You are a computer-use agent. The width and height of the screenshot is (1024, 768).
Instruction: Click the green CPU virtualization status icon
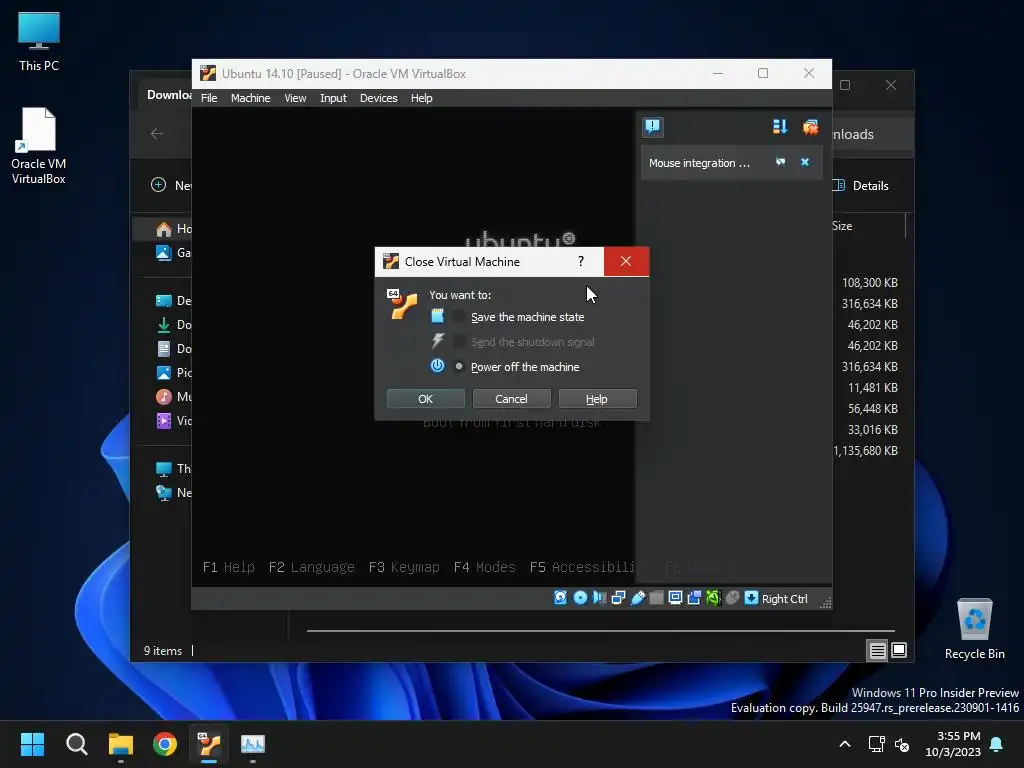(713, 598)
